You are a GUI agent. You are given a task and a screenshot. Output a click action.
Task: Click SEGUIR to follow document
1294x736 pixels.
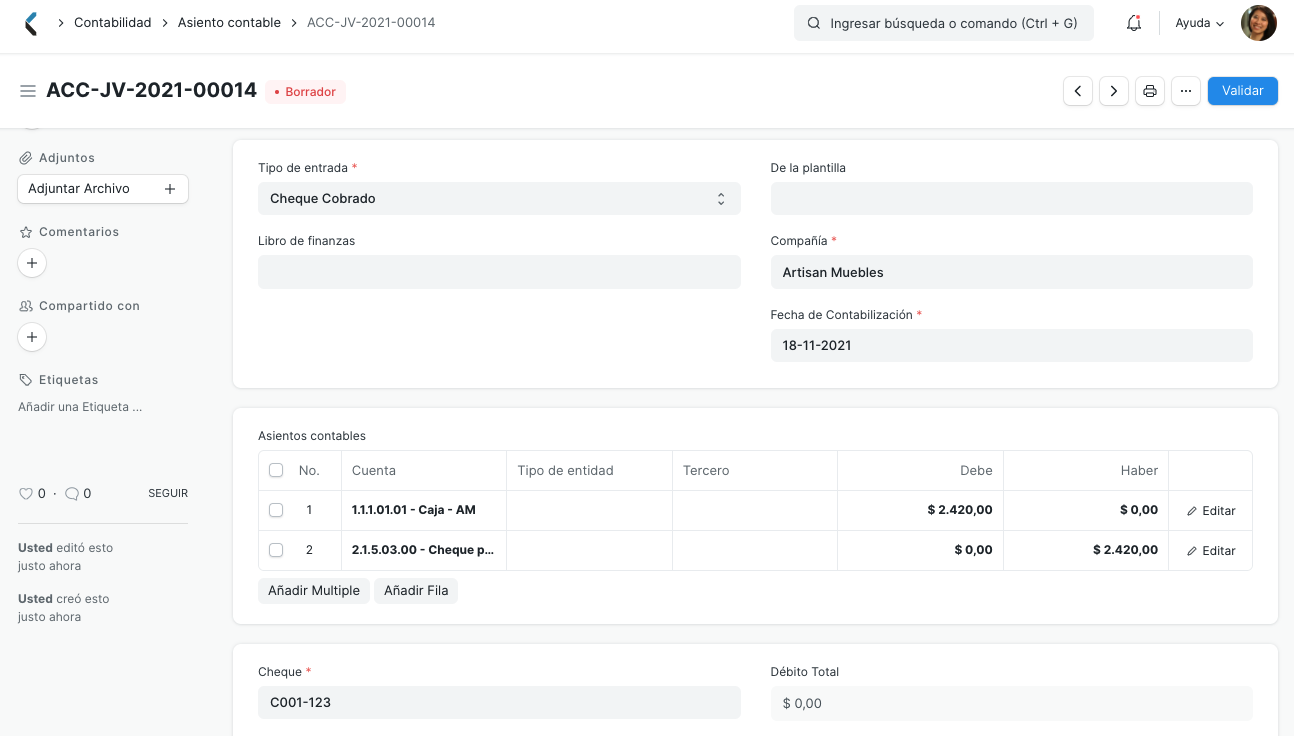168,493
